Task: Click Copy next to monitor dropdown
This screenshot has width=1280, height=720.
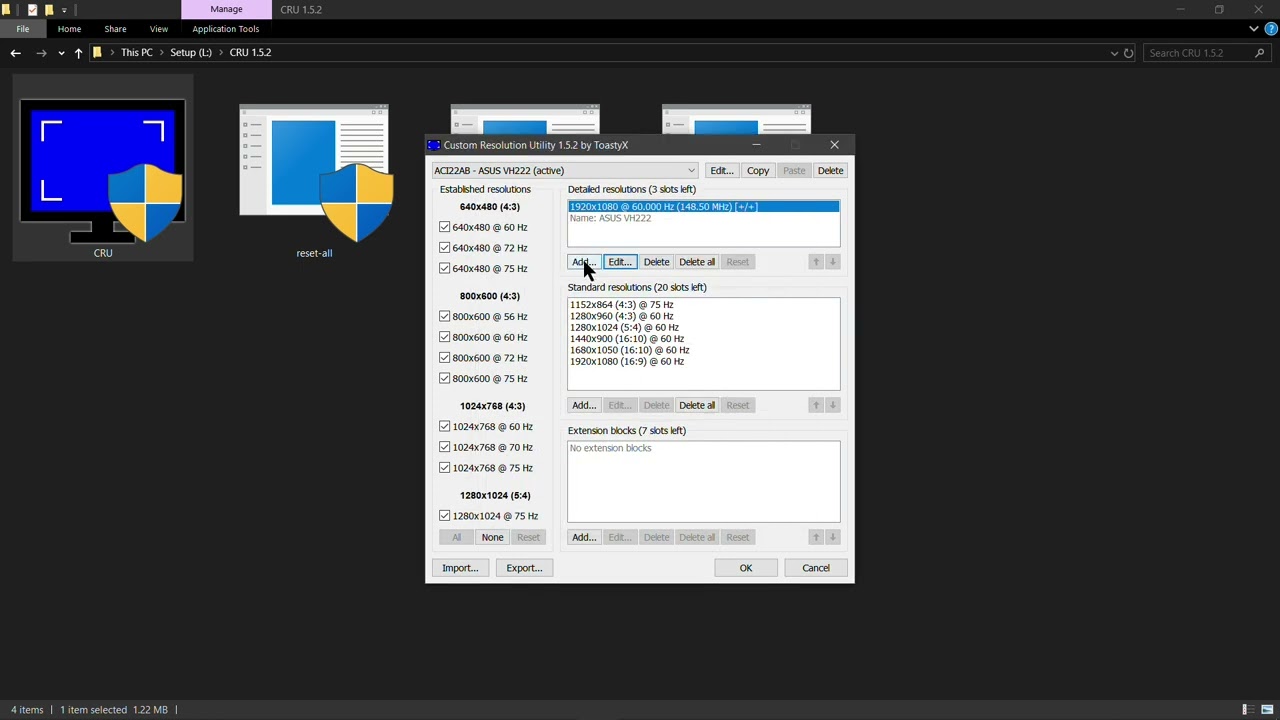Action: click(758, 171)
